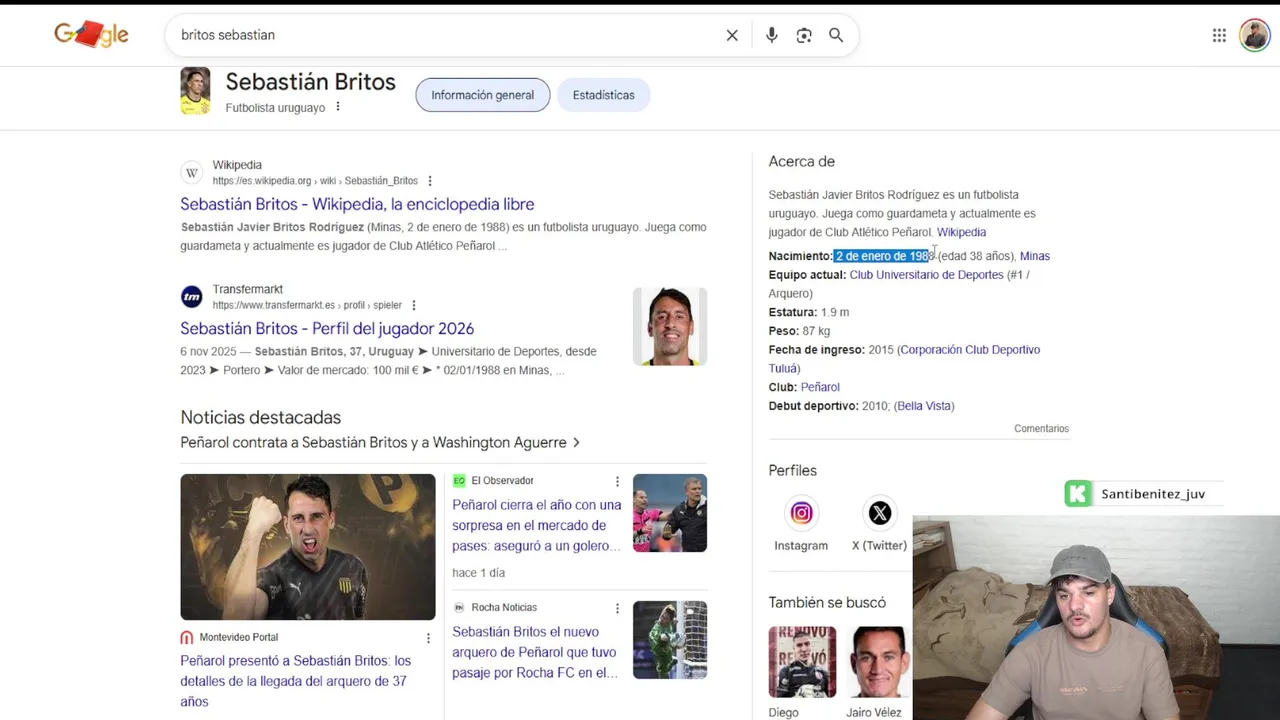Viewport: 1280px width, 720px height.
Task: Open the Peñarol club link
Action: click(820, 387)
